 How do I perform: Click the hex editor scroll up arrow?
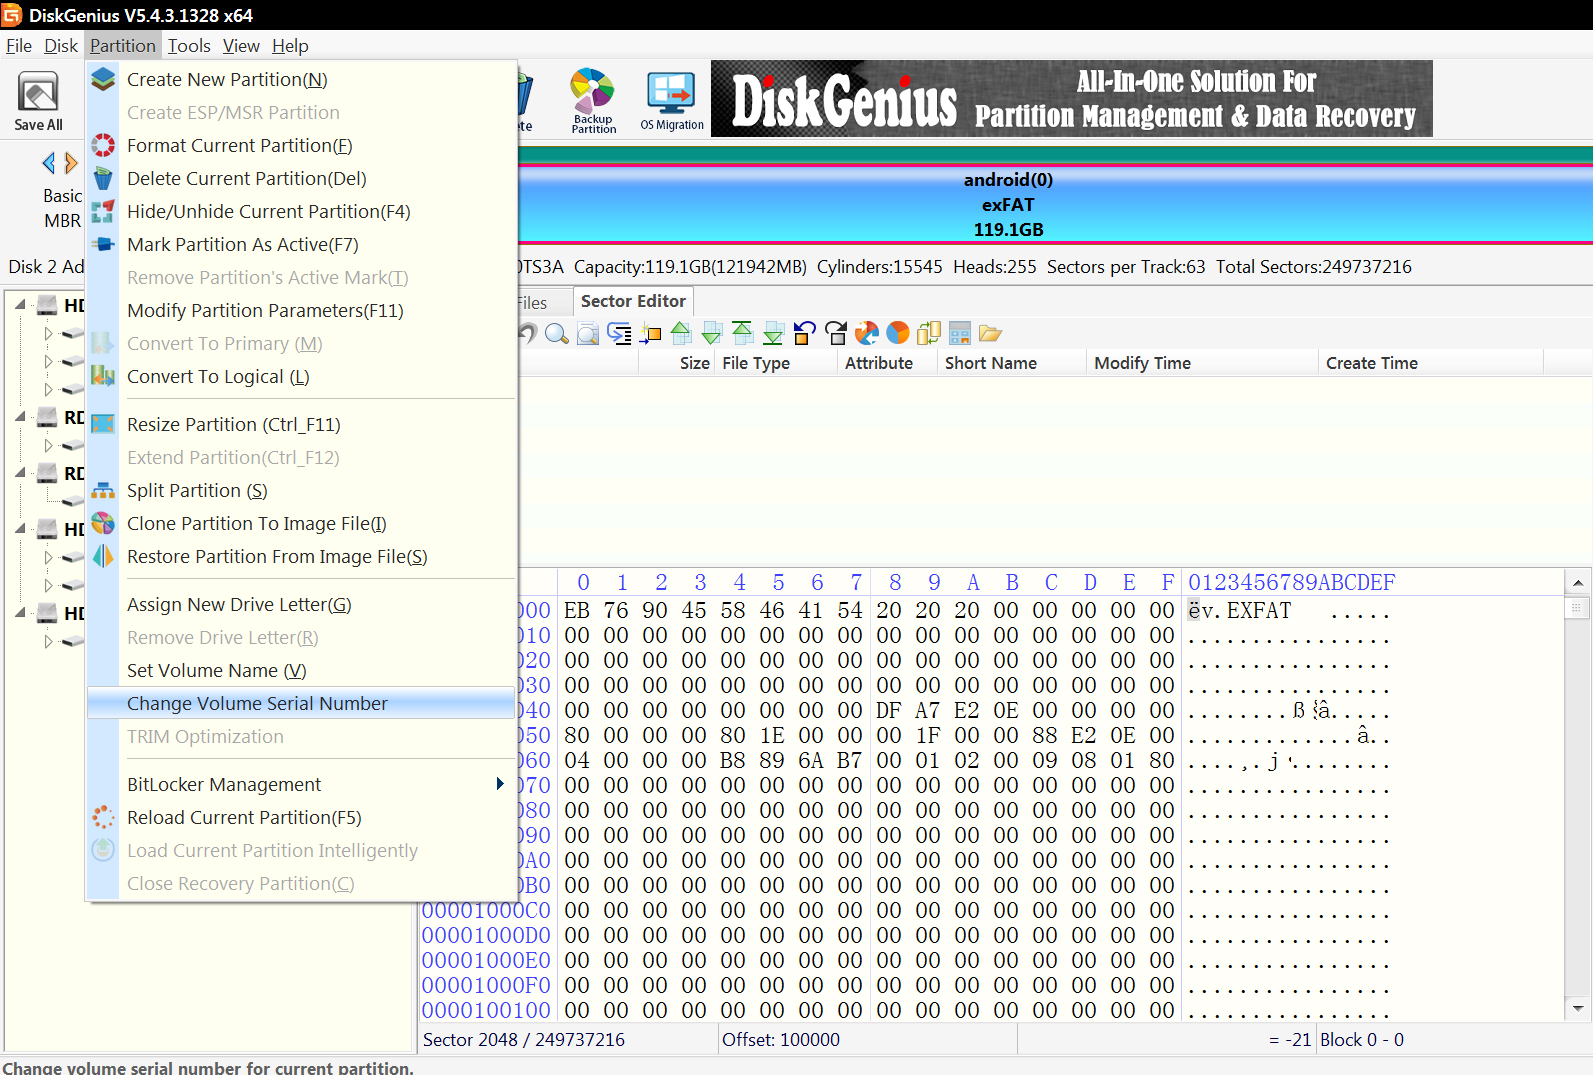click(x=1578, y=583)
